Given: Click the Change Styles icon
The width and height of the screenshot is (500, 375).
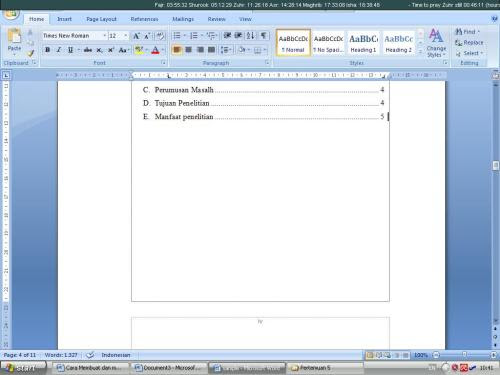Looking at the screenshot, I should [436, 43].
